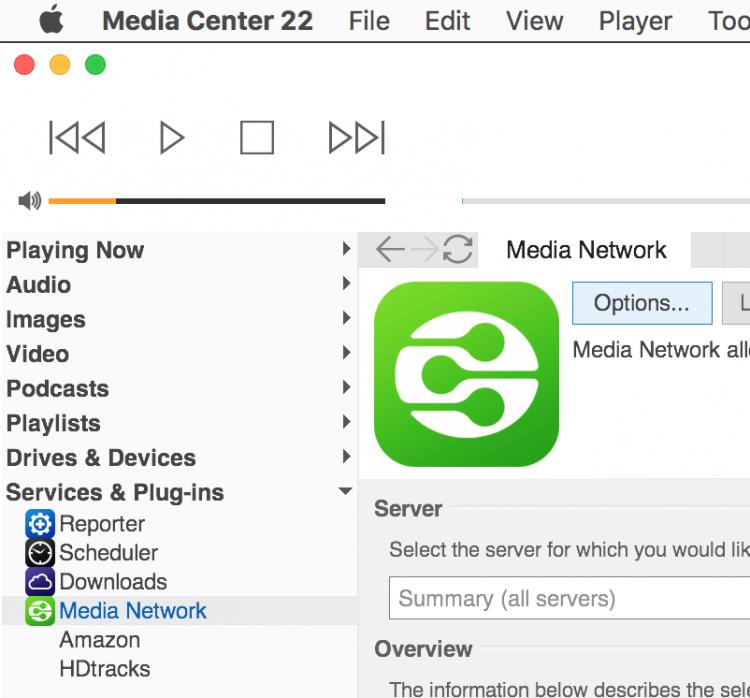Open the View menu

click(x=534, y=21)
